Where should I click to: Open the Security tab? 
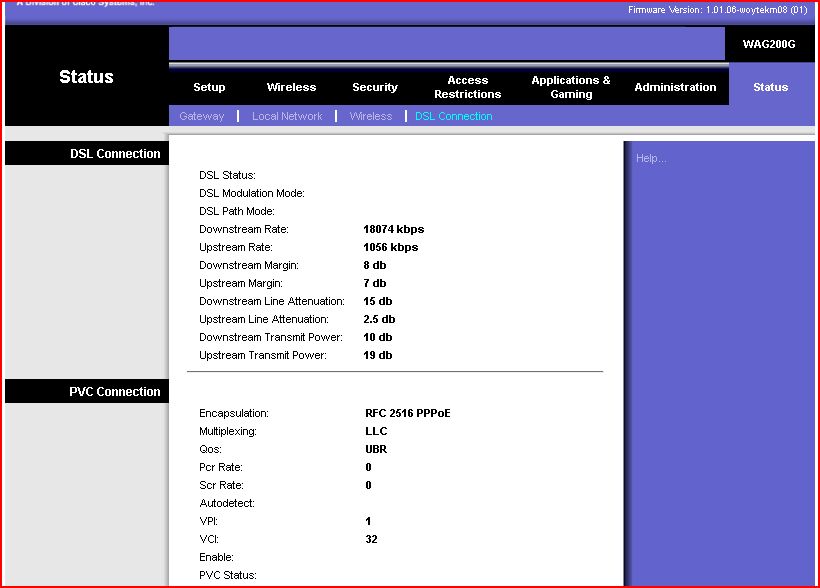(375, 87)
